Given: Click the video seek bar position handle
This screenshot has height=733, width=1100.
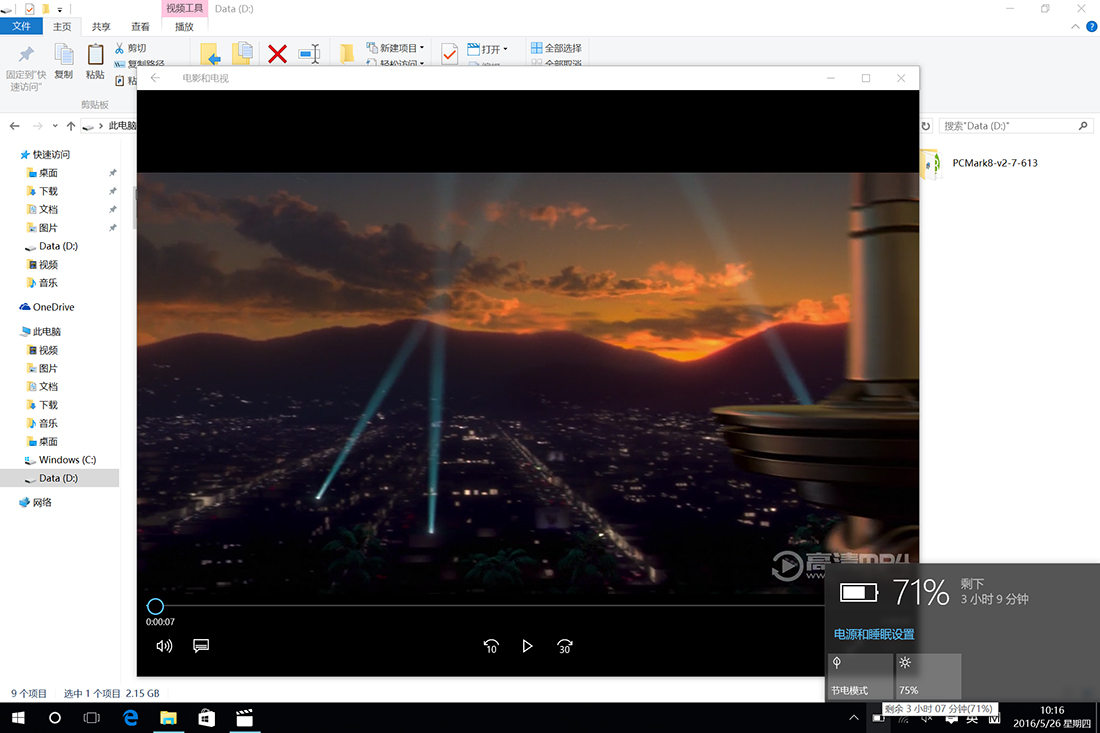Looking at the screenshot, I should 155,606.
